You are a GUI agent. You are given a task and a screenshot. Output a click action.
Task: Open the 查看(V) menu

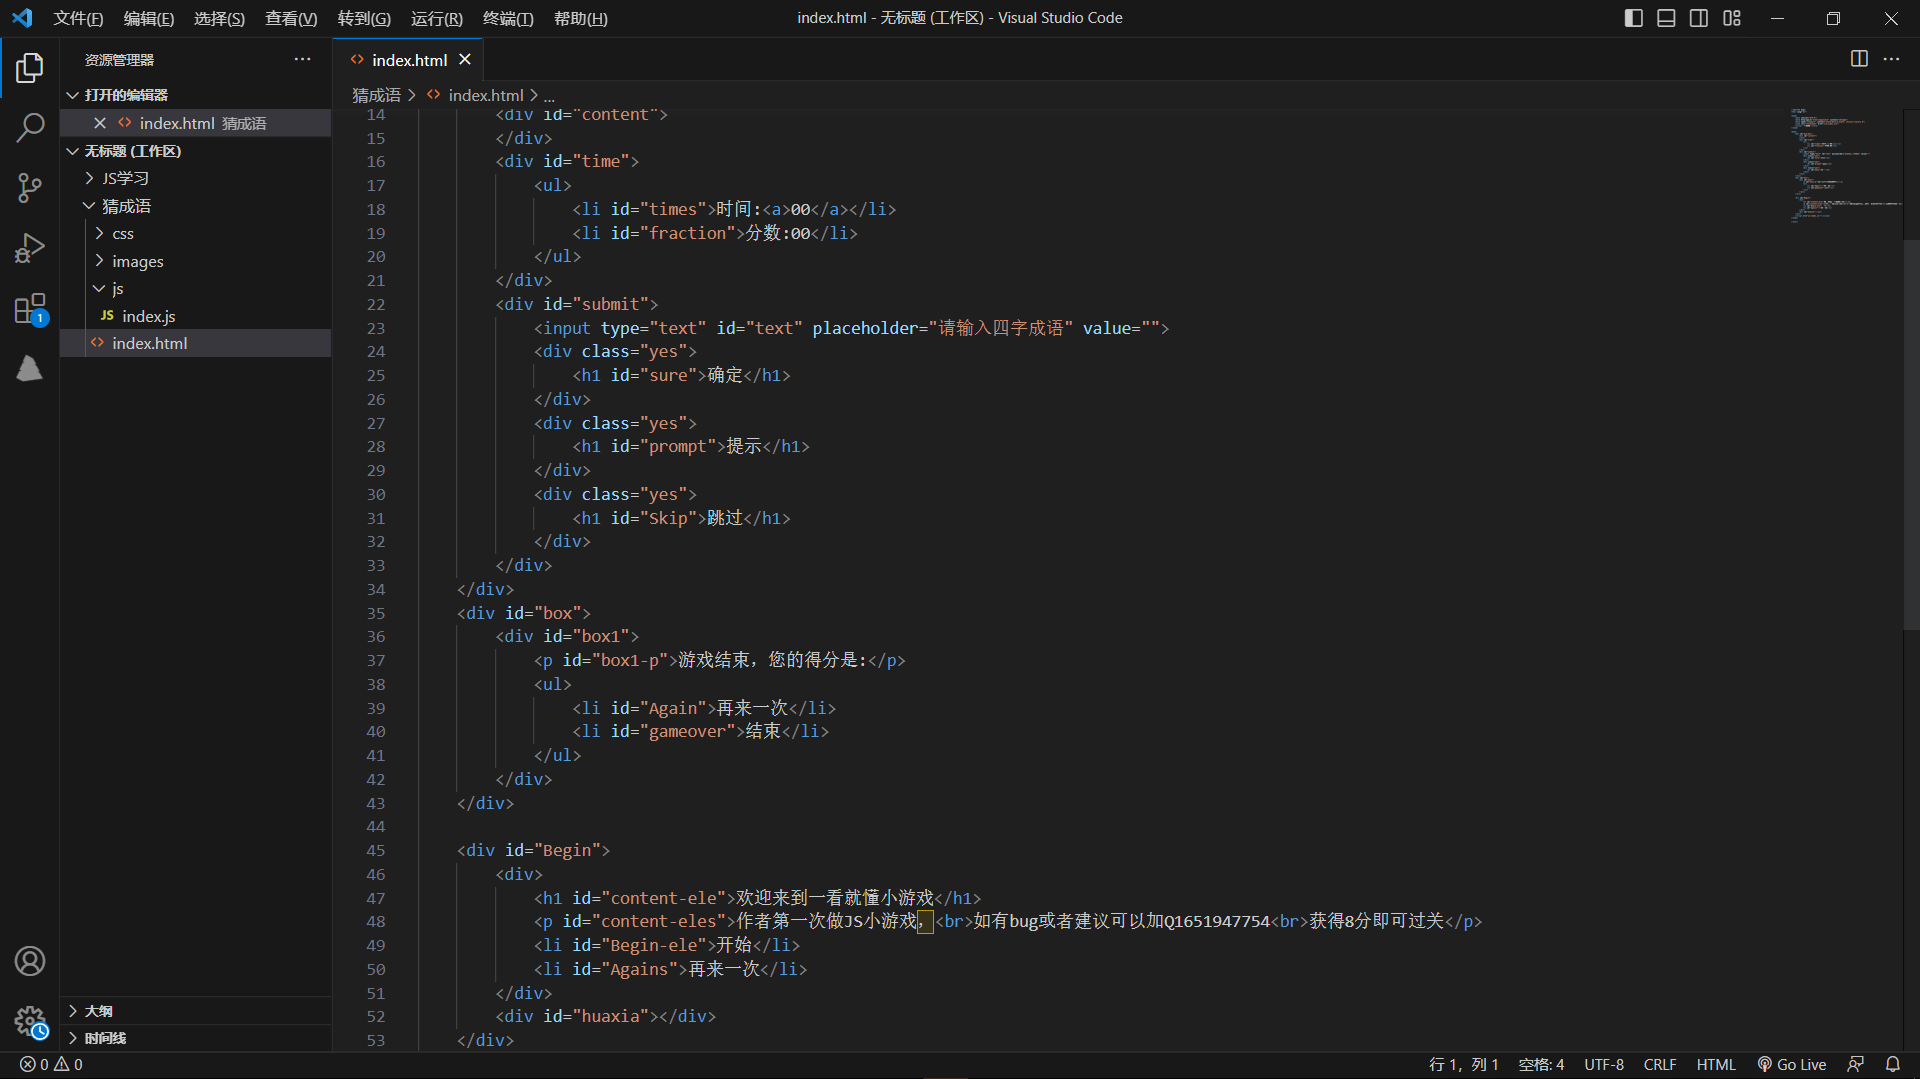291,18
